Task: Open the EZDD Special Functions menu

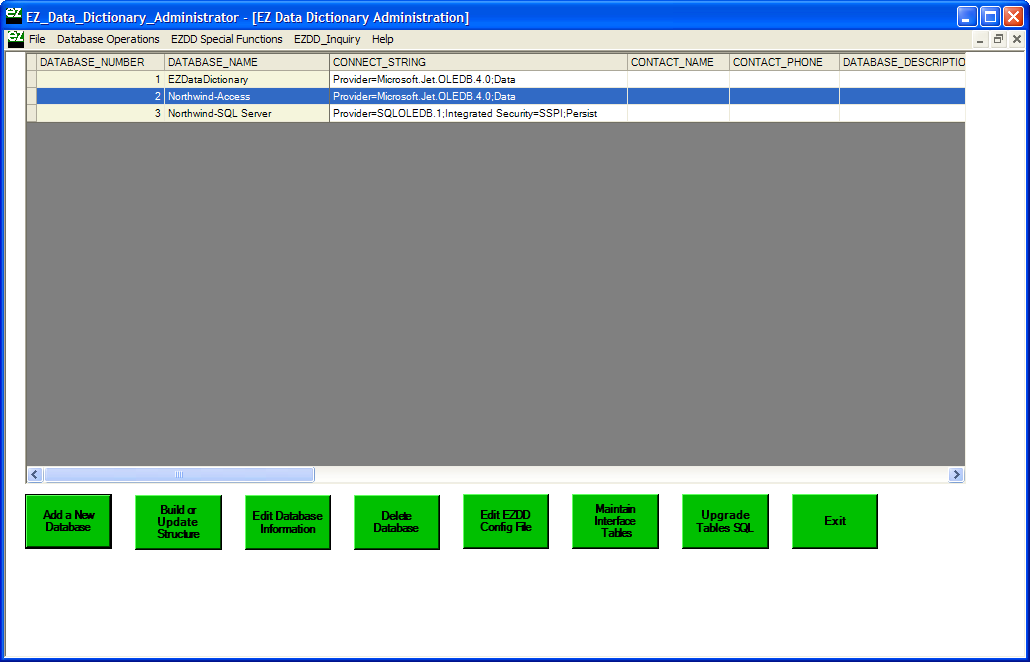Action: pos(227,39)
